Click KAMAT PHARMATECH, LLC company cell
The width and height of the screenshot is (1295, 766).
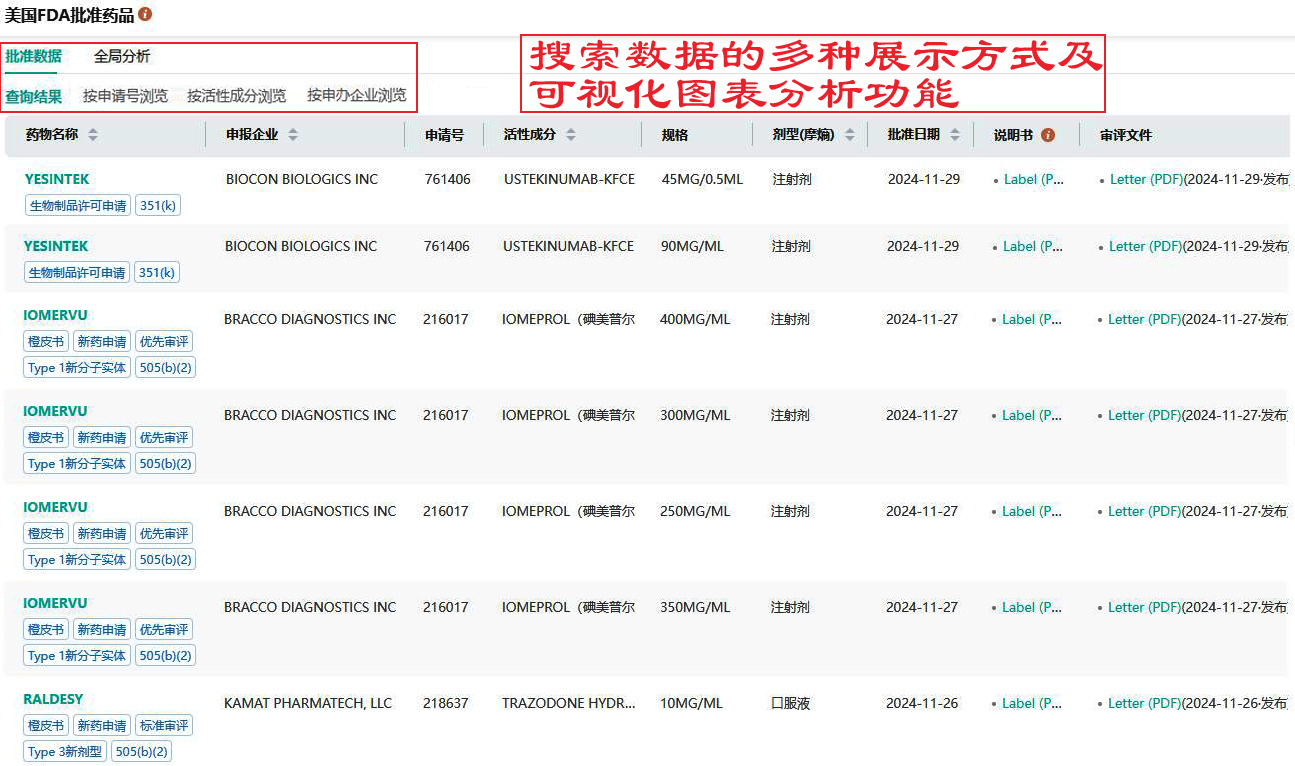tap(308, 703)
